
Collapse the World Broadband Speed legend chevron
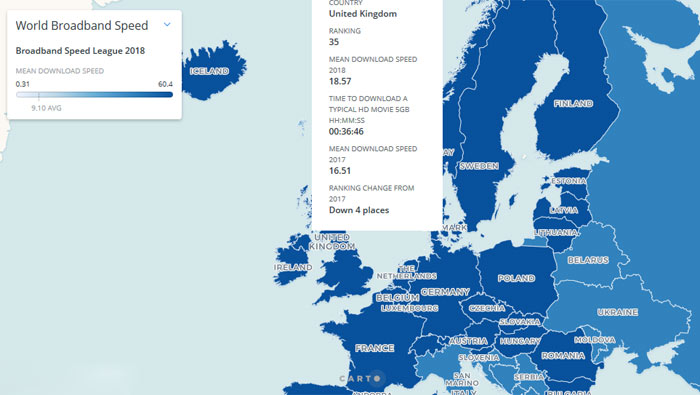tap(167, 25)
